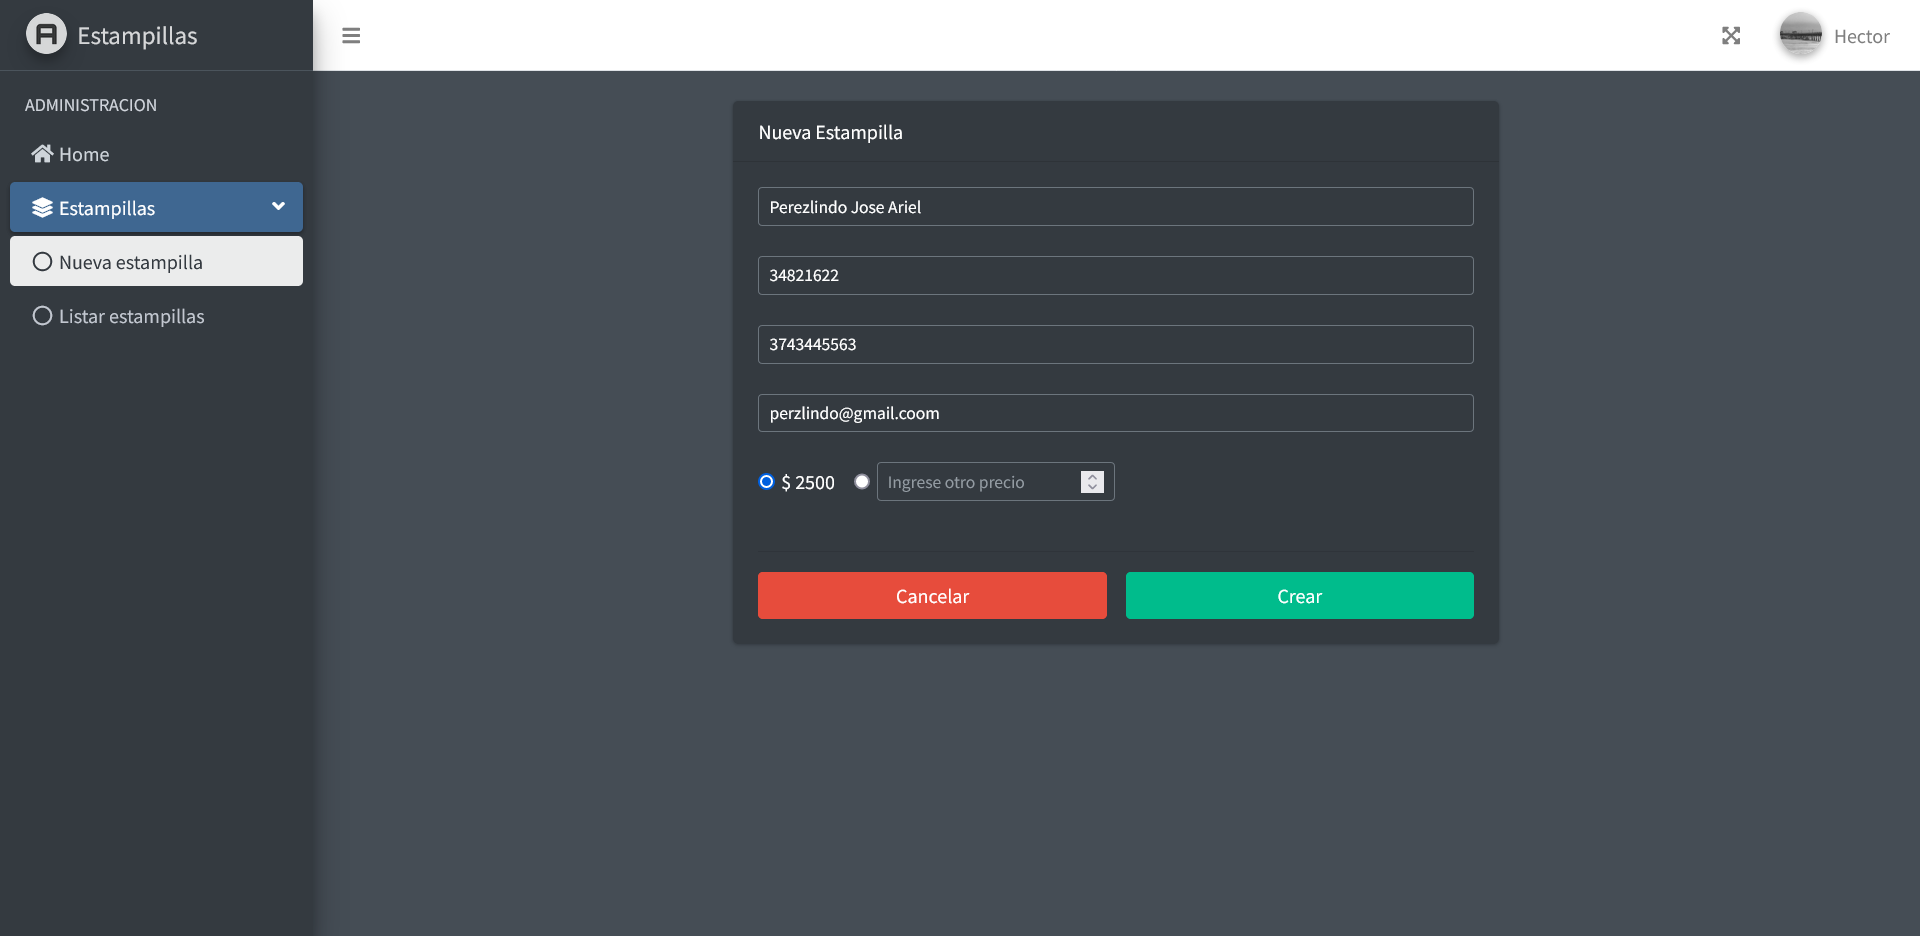Open Hector's user avatar picture

click(x=1800, y=36)
